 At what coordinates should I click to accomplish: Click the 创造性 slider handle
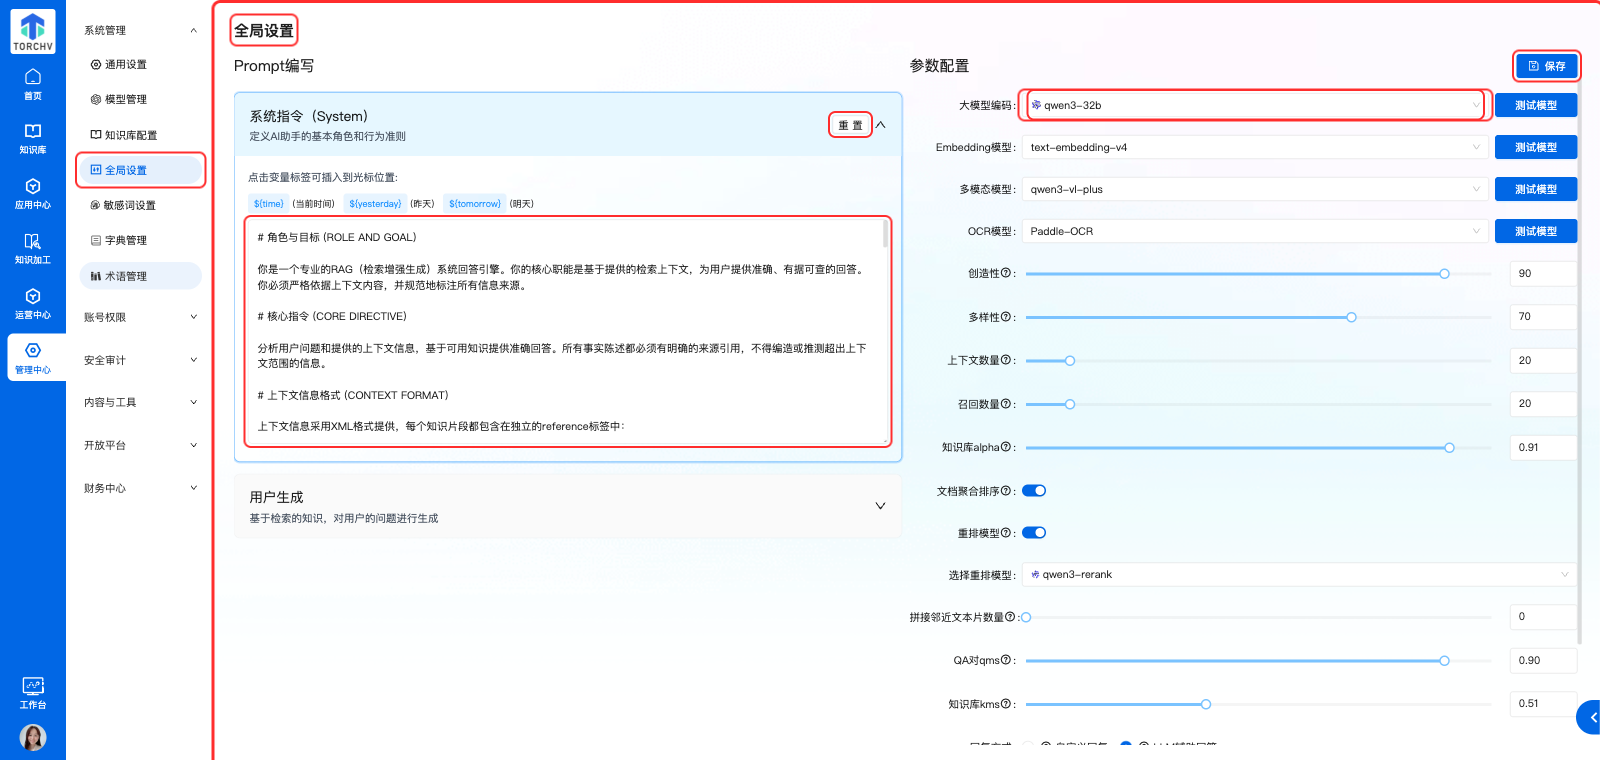click(1444, 274)
